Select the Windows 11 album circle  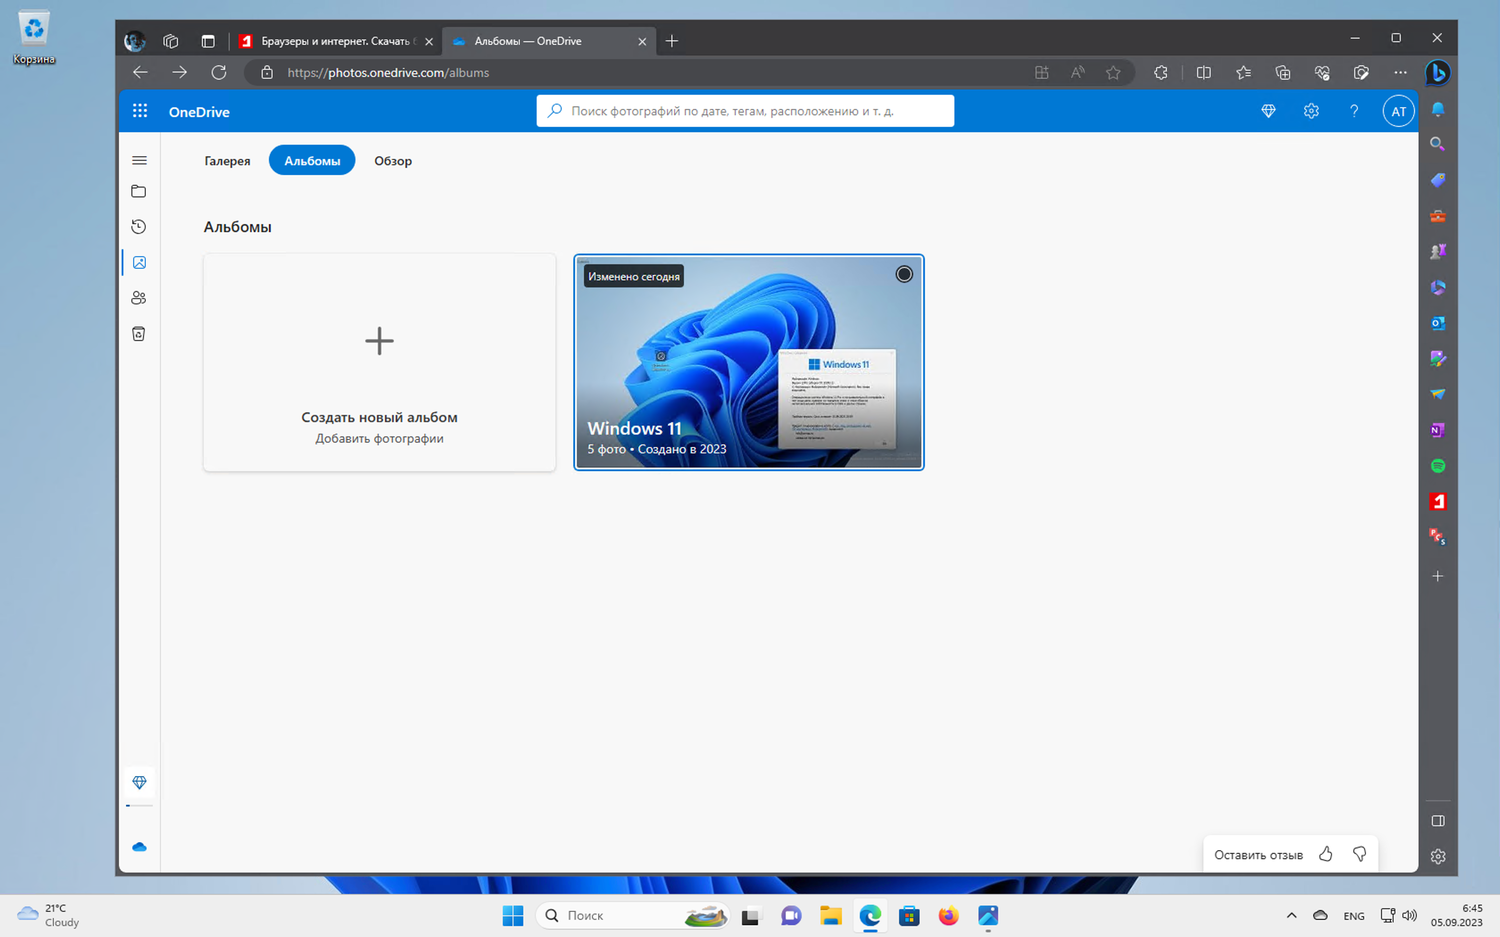[904, 274]
